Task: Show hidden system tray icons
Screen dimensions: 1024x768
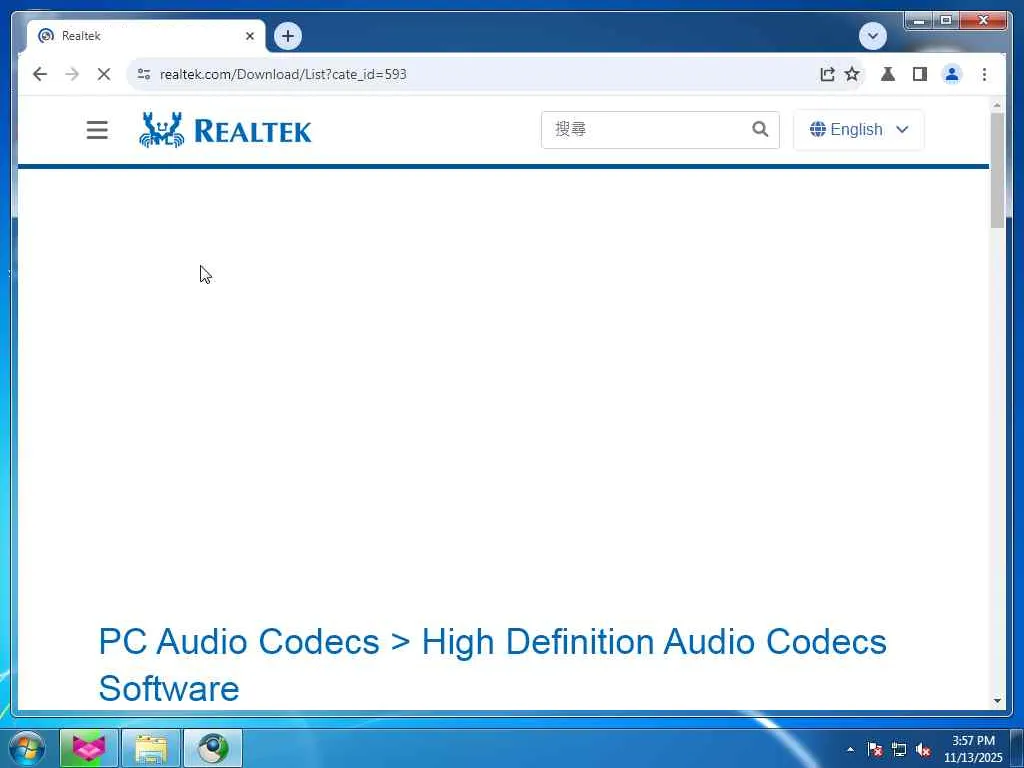Action: [850, 749]
